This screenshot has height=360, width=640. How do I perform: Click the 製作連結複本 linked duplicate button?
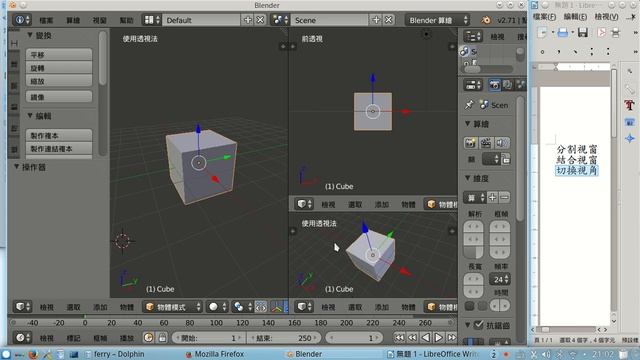(59, 149)
